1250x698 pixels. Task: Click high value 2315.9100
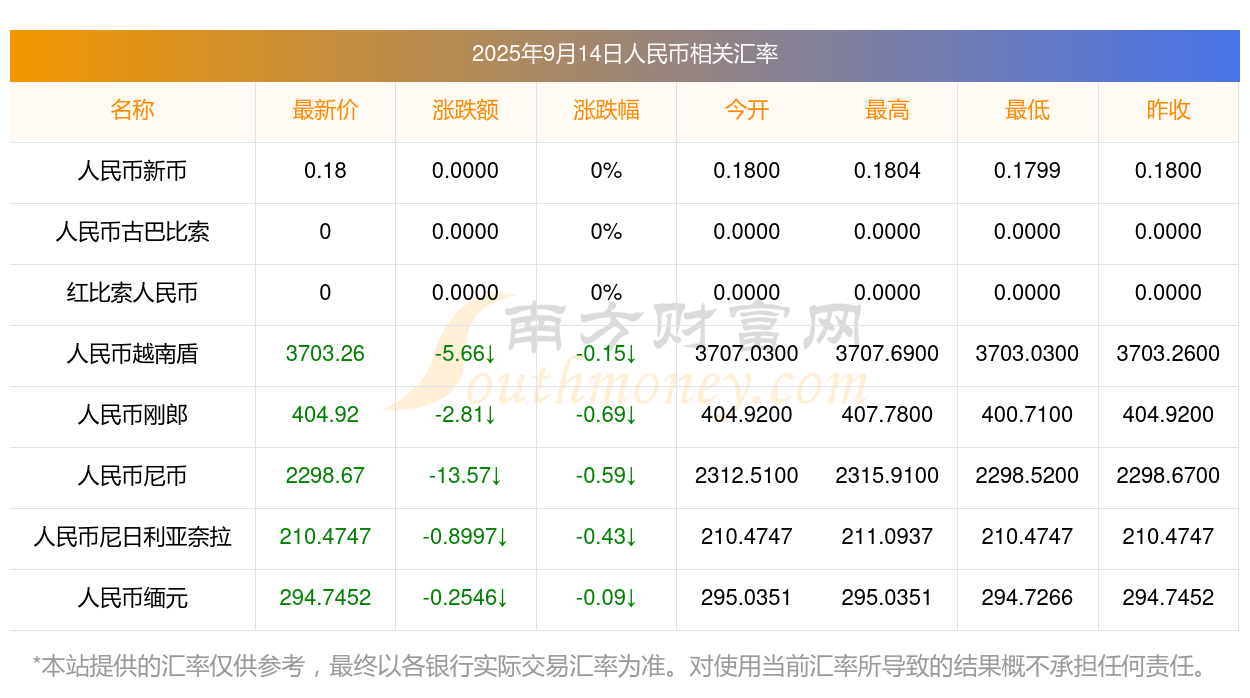[x=887, y=476]
